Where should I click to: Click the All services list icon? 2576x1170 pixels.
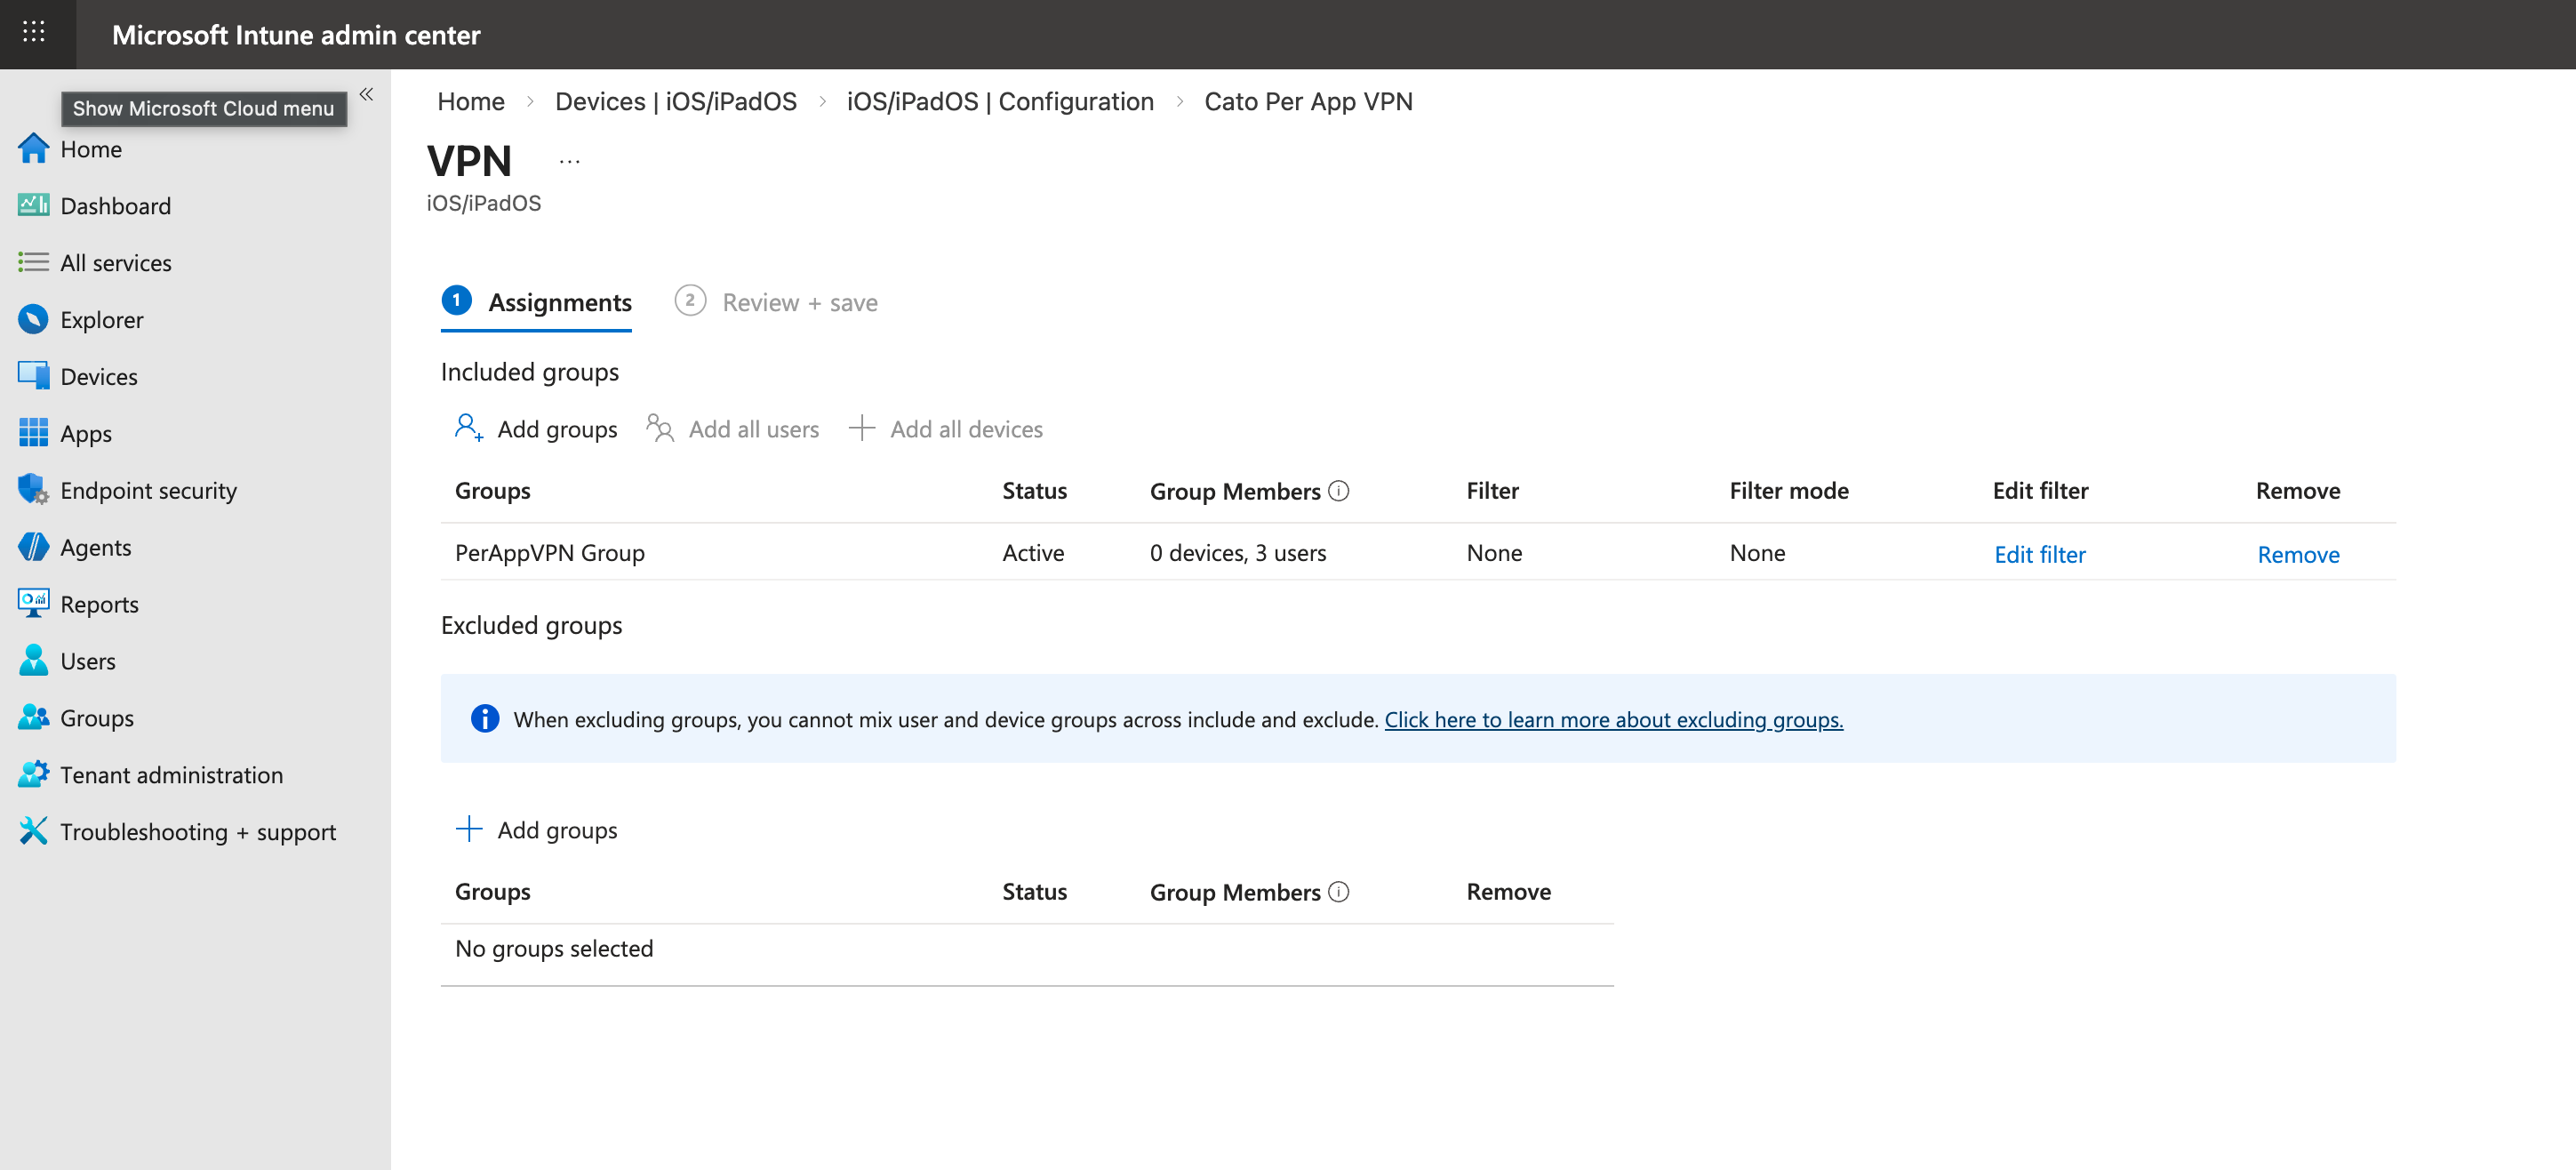[x=33, y=262]
